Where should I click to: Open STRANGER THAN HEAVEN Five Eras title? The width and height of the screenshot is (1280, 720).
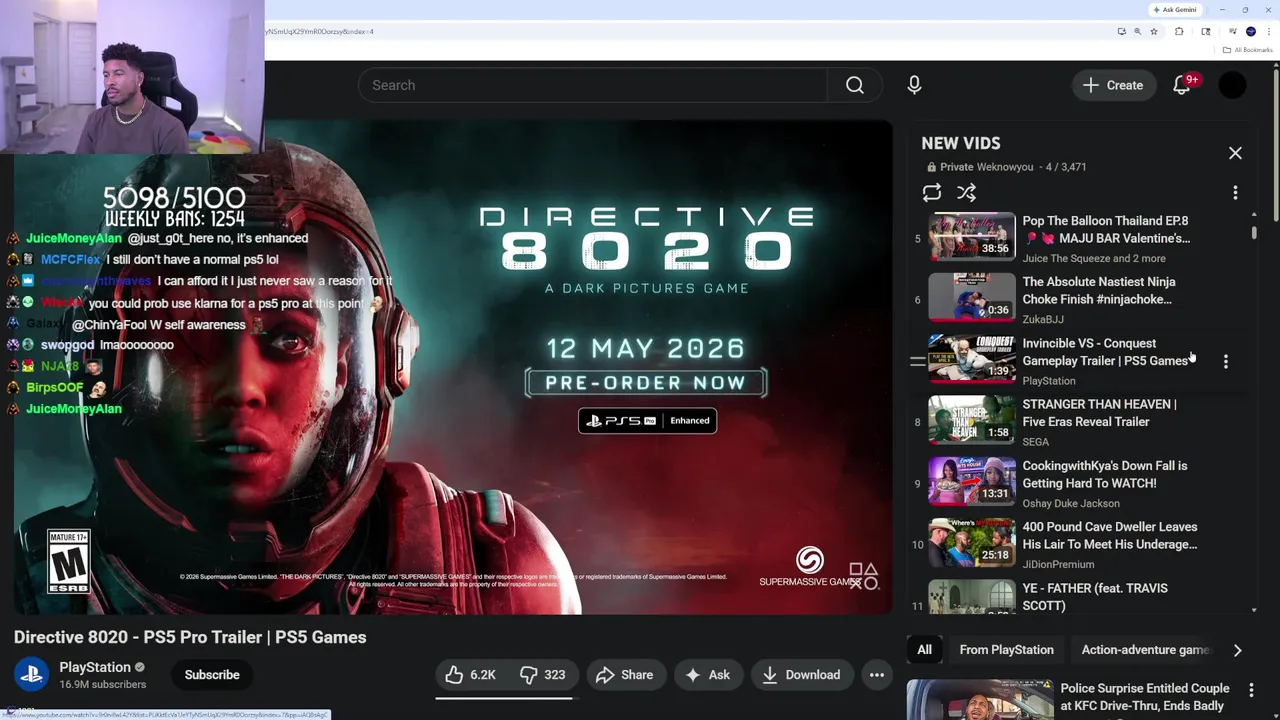coord(1099,413)
